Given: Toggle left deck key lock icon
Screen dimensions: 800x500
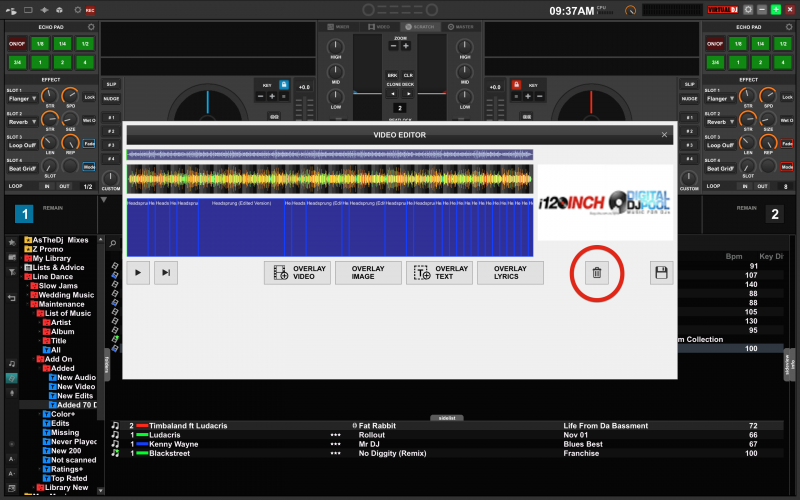Looking at the screenshot, I should coord(284,85).
